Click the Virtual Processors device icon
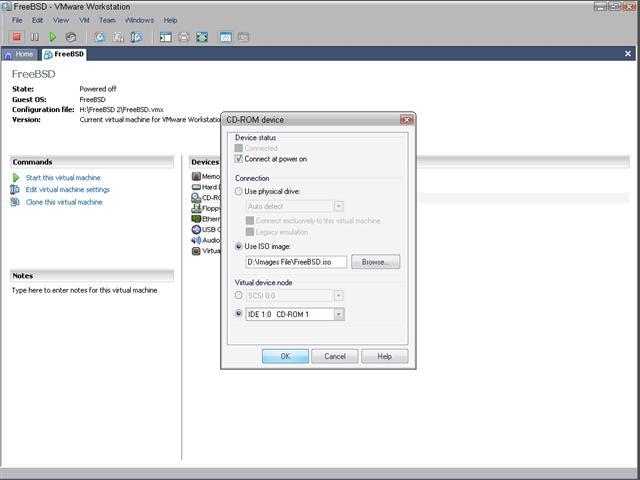This screenshot has width=640, height=480. (x=196, y=251)
